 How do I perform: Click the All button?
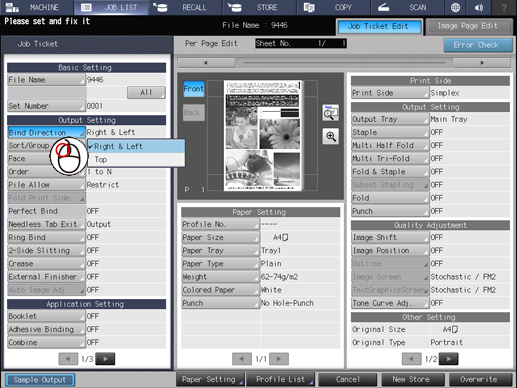point(146,92)
